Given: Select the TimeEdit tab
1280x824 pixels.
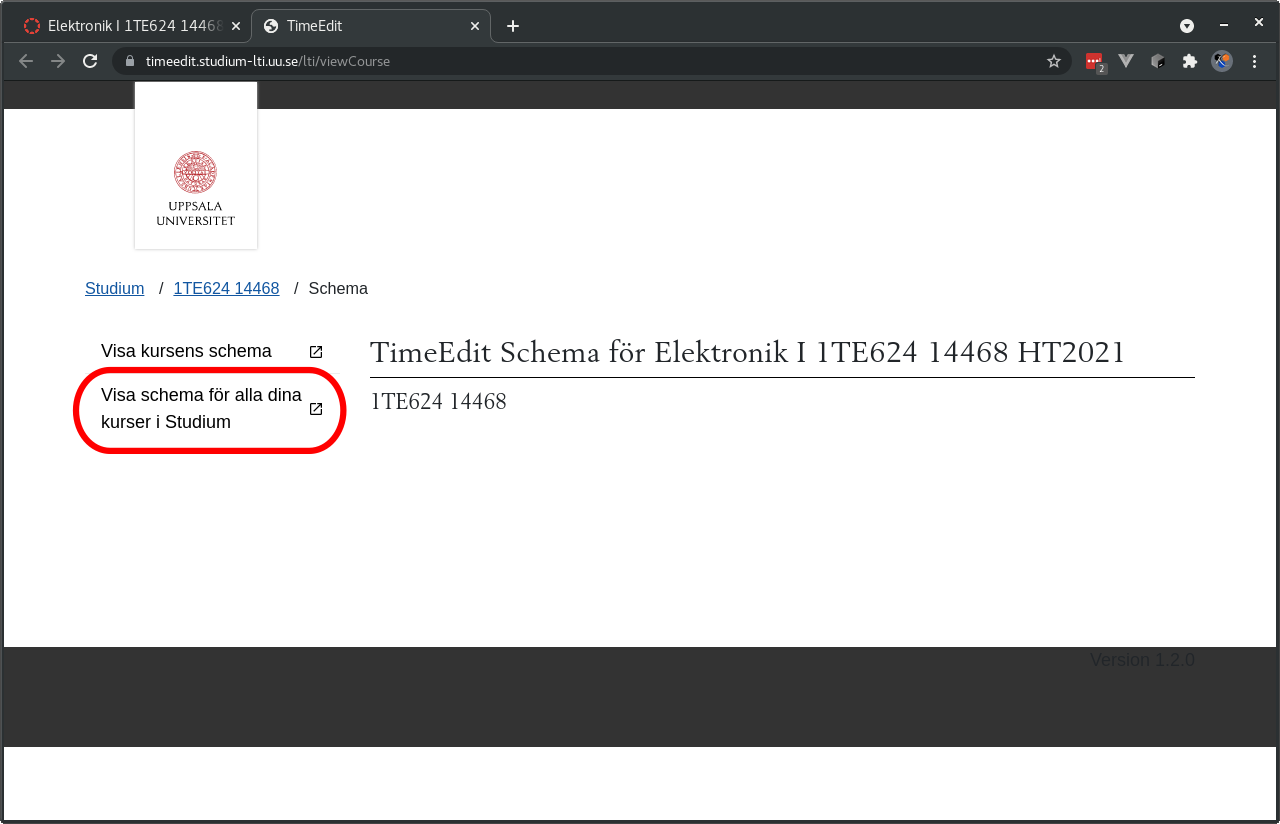Looking at the screenshot, I should [x=371, y=26].
